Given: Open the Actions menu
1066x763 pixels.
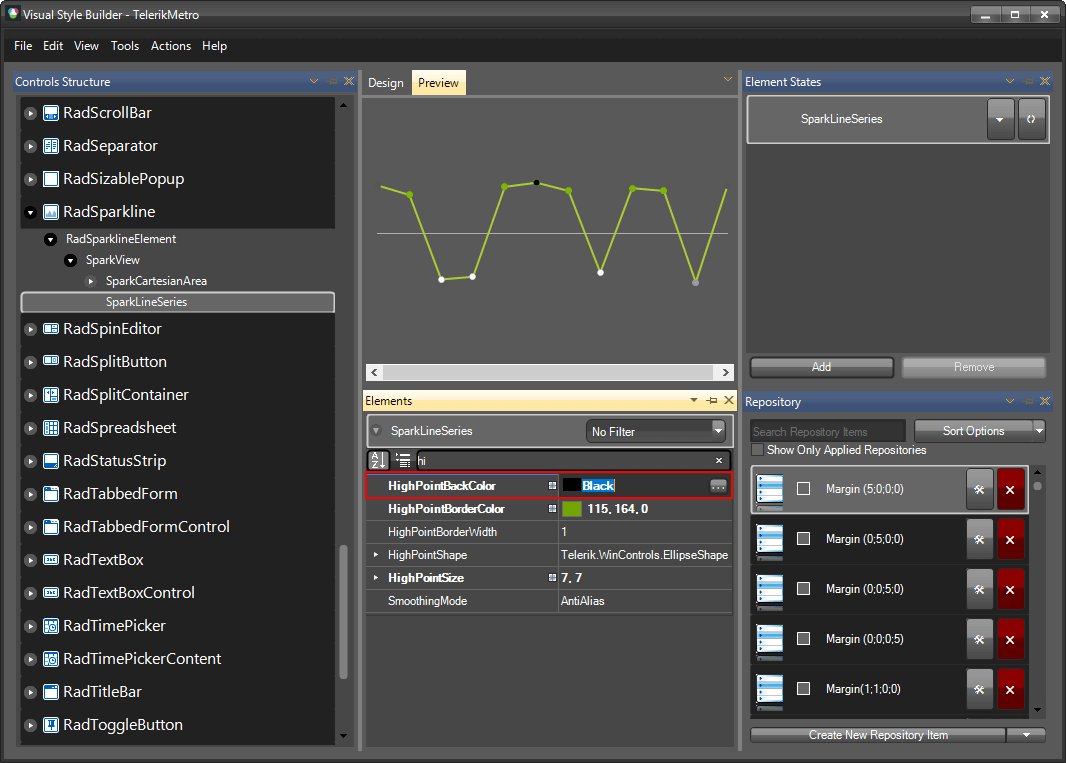Looking at the screenshot, I should pyautogui.click(x=170, y=46).
